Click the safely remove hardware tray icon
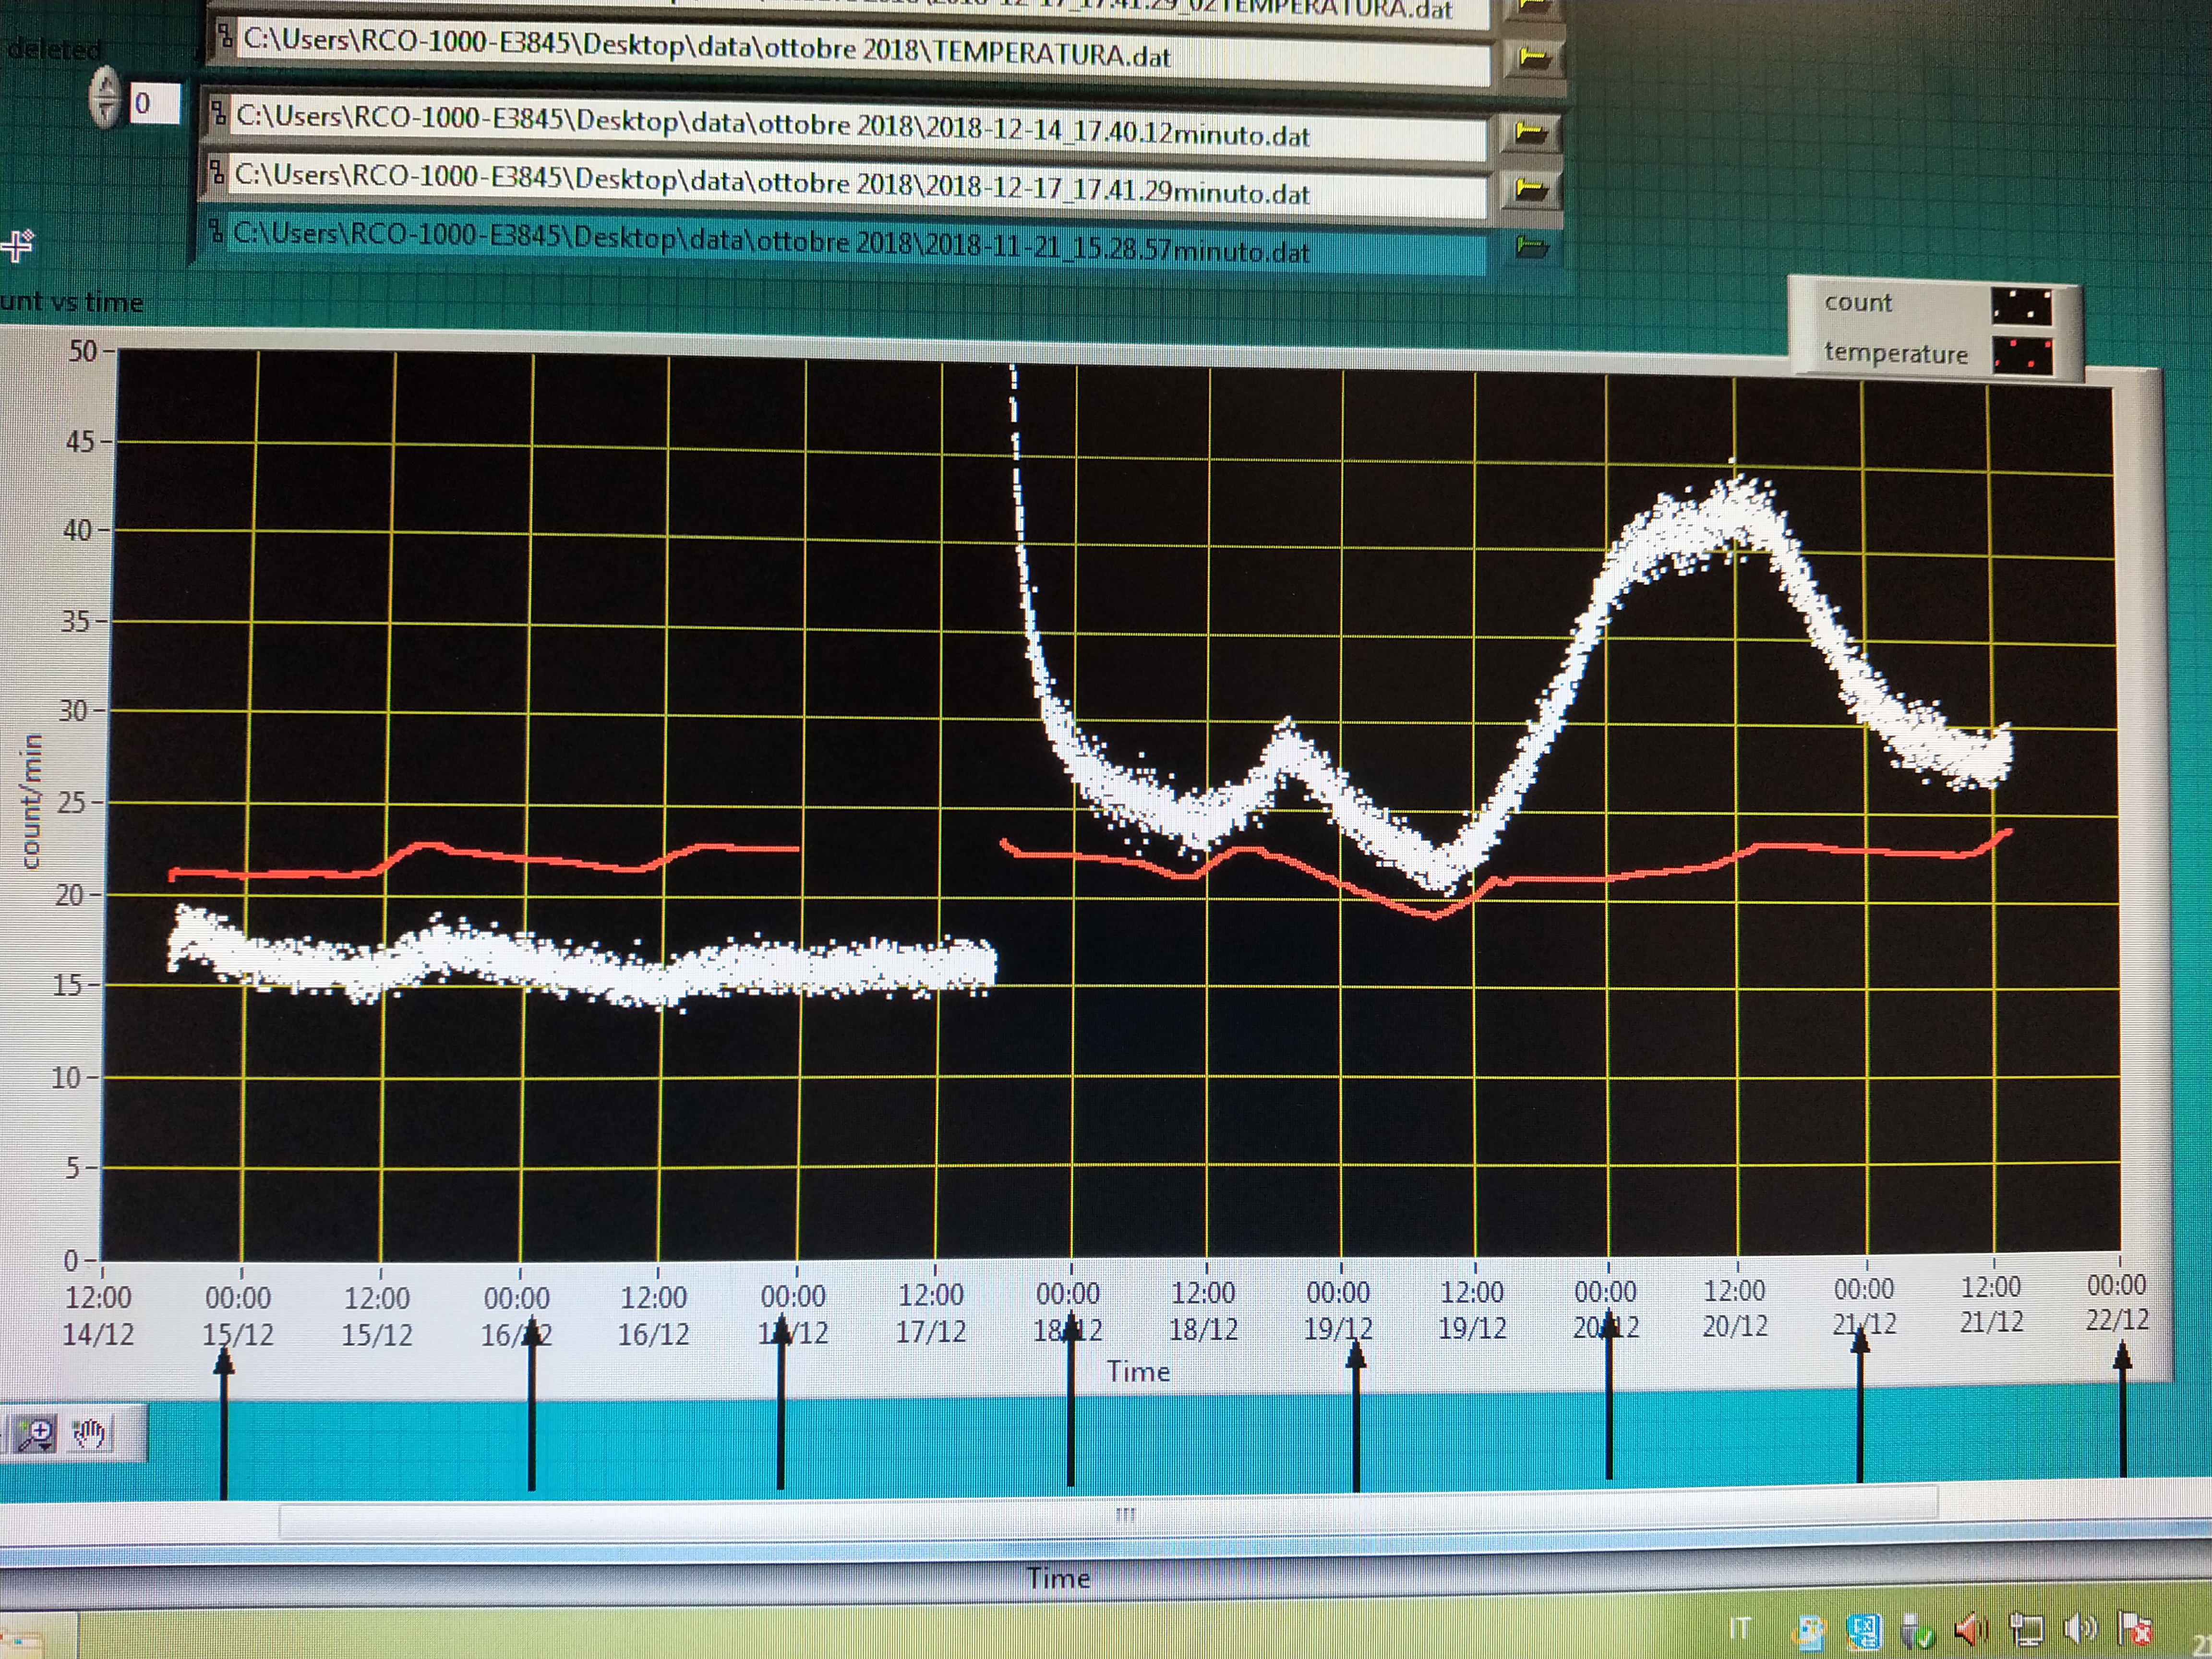 pos(1916,1632)
